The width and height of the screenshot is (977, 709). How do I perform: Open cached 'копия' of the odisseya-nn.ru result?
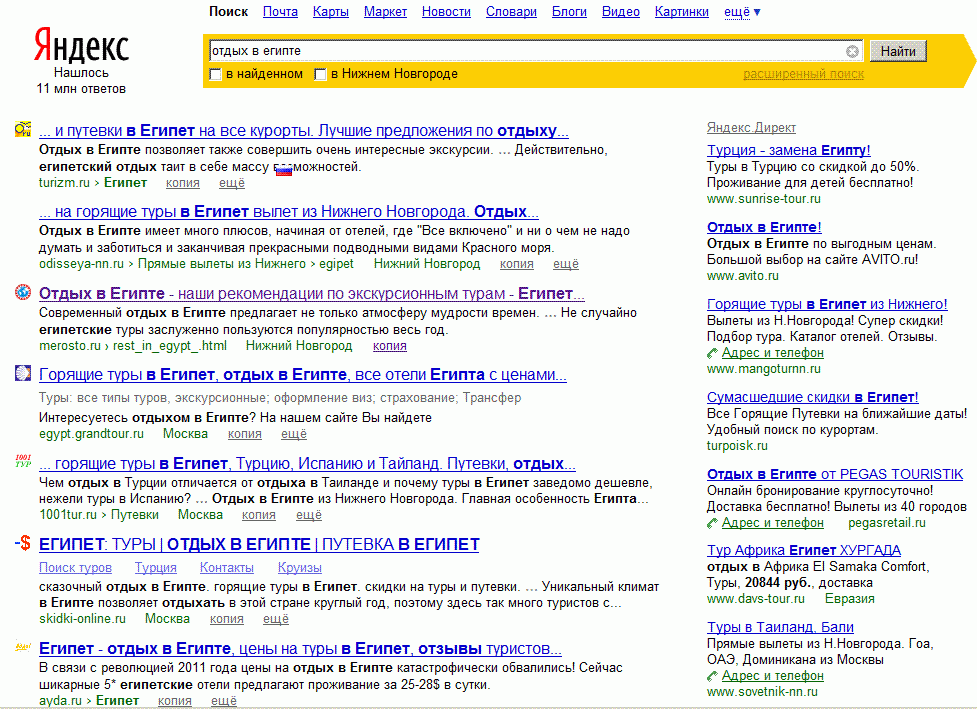[517, 264]
